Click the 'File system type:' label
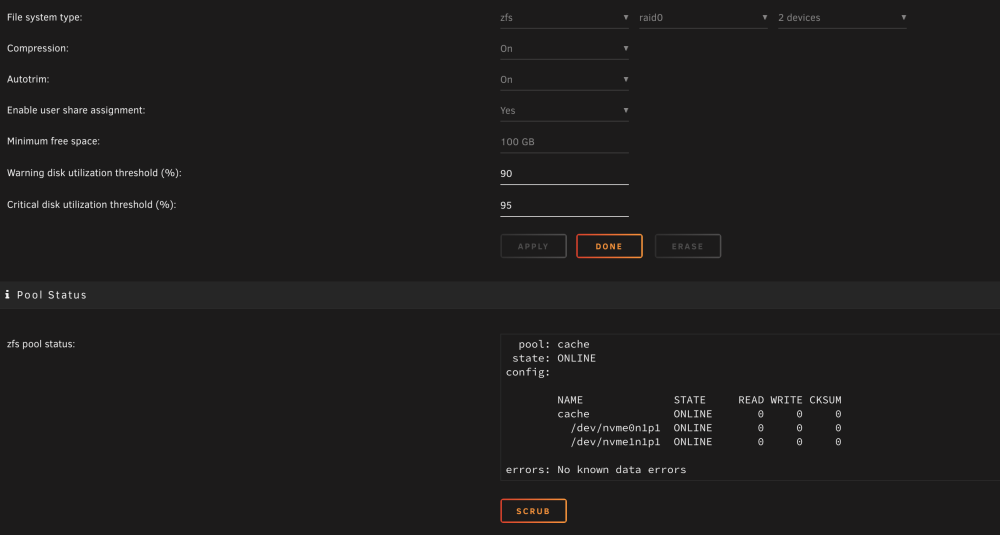Image resolution: width=1000 pixels, height=535 pixels. click(45, 17)
